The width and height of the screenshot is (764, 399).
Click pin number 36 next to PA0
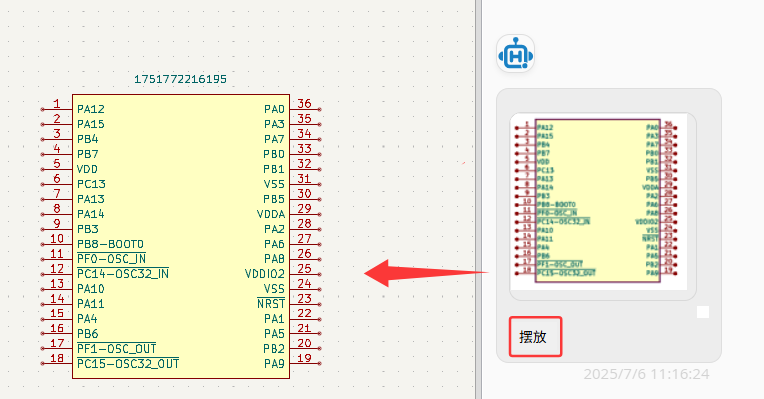click(x=305, y=103)
